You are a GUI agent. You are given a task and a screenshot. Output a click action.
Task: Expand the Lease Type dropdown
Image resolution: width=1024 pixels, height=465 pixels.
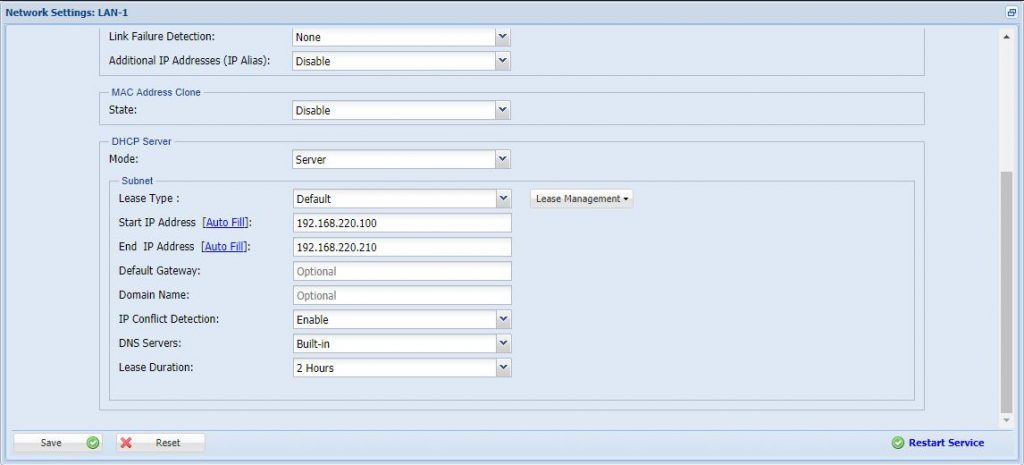coord(503,199)
